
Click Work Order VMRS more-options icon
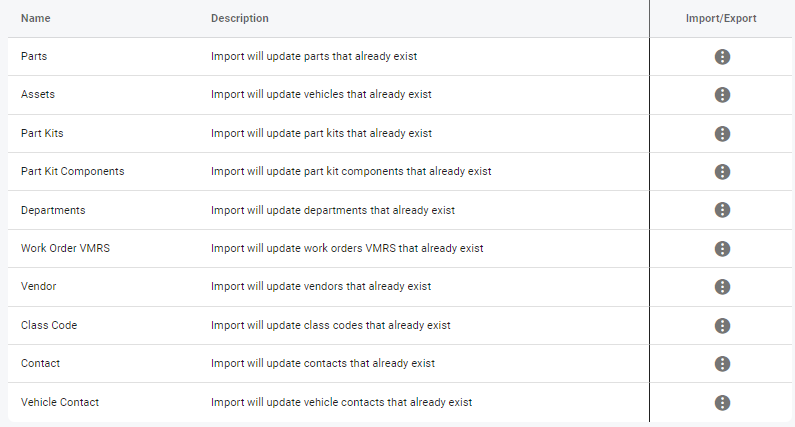coord(722,249)
